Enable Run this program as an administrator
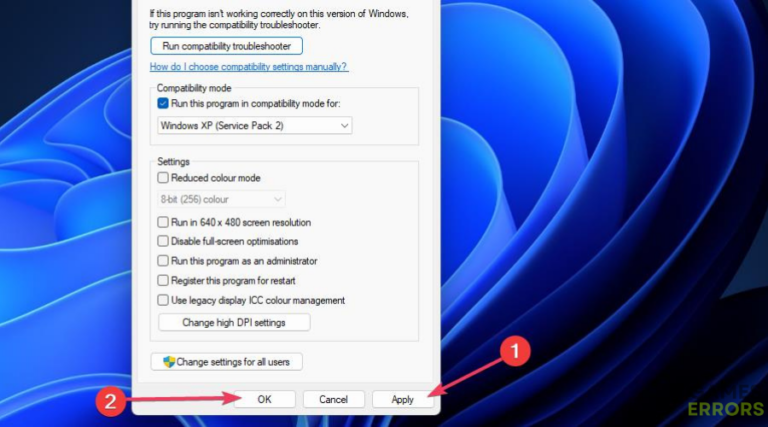 click(164, 261)
